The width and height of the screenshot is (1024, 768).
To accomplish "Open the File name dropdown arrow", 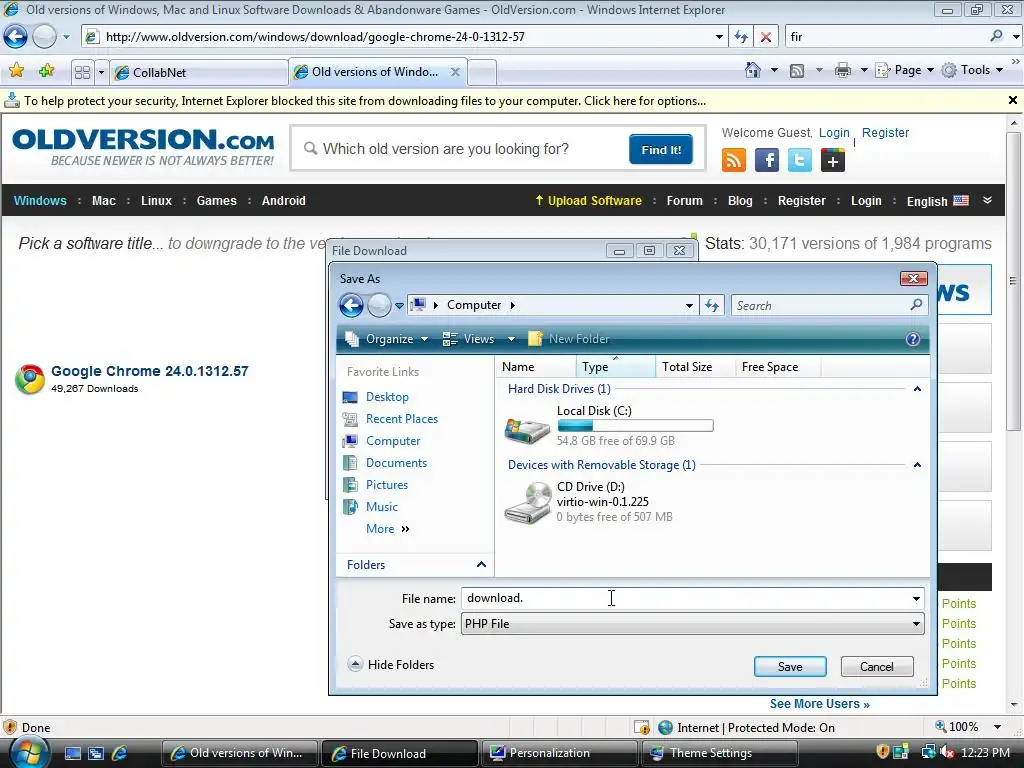I will pyautogui.click(x=916, y=598).
